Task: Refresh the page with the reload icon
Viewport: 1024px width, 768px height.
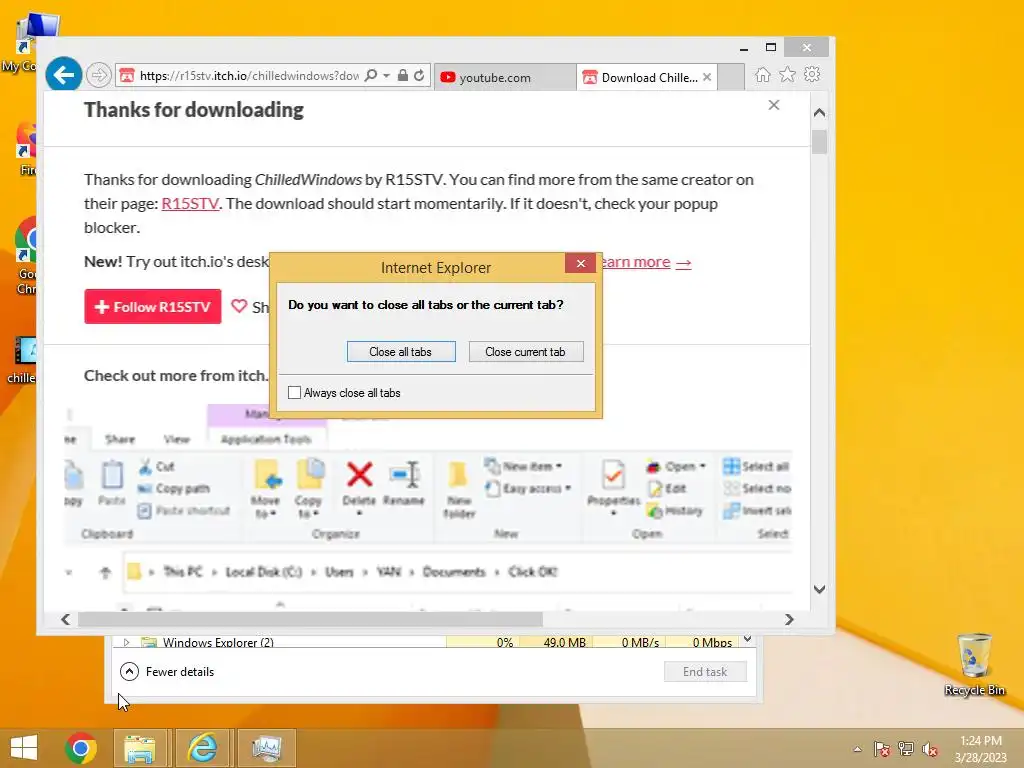Action: coord(419,76)
